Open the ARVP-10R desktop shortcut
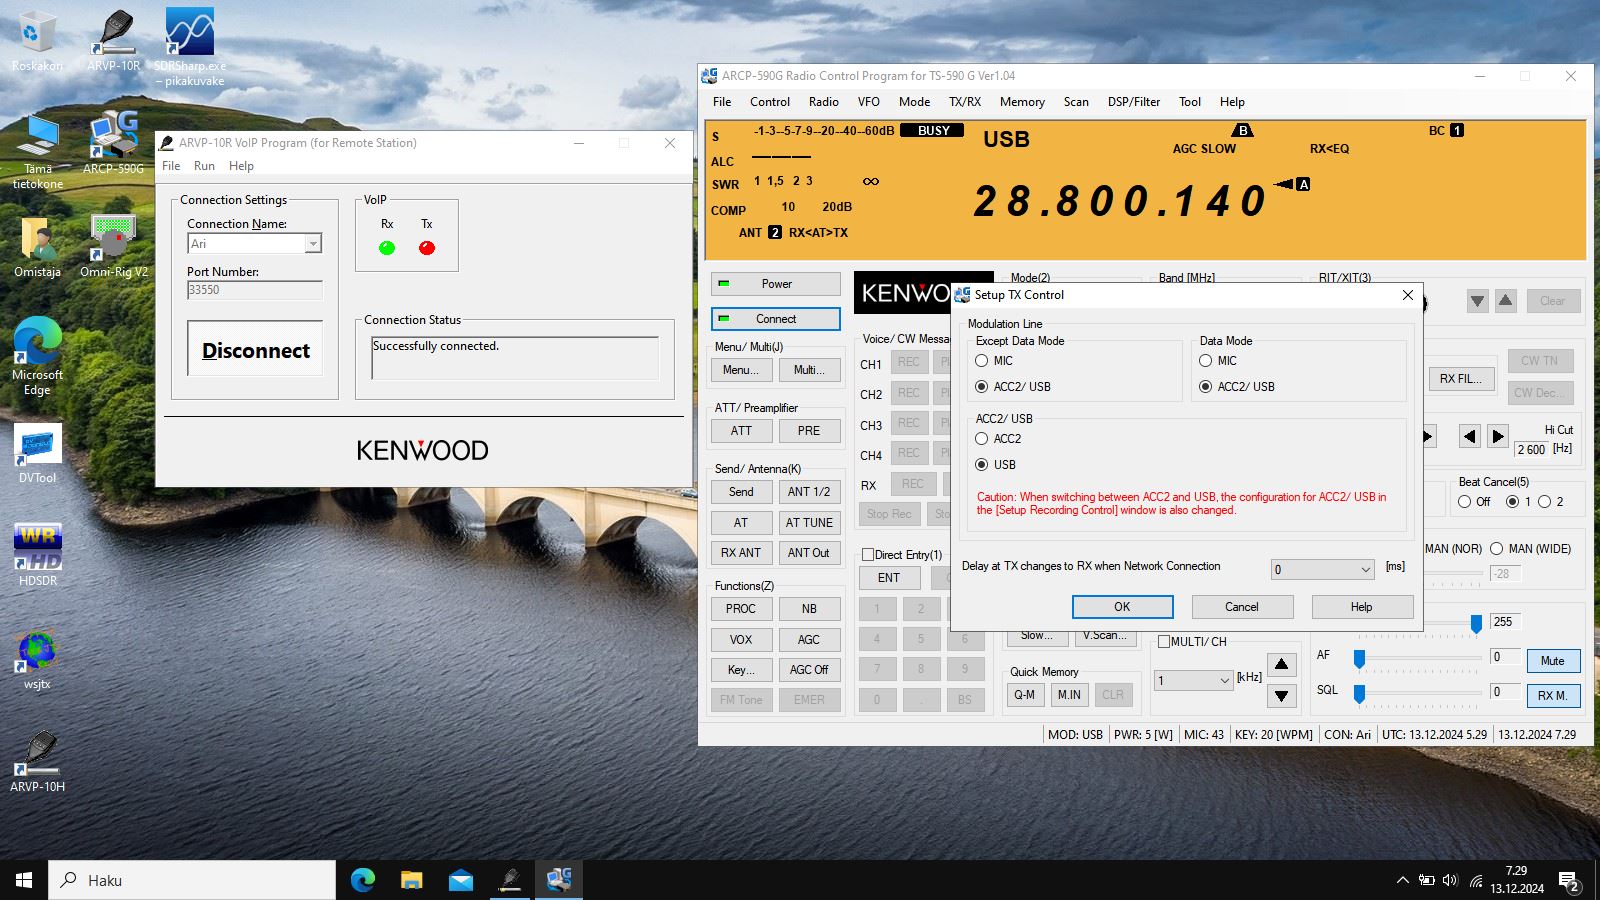 click(114, 42)
